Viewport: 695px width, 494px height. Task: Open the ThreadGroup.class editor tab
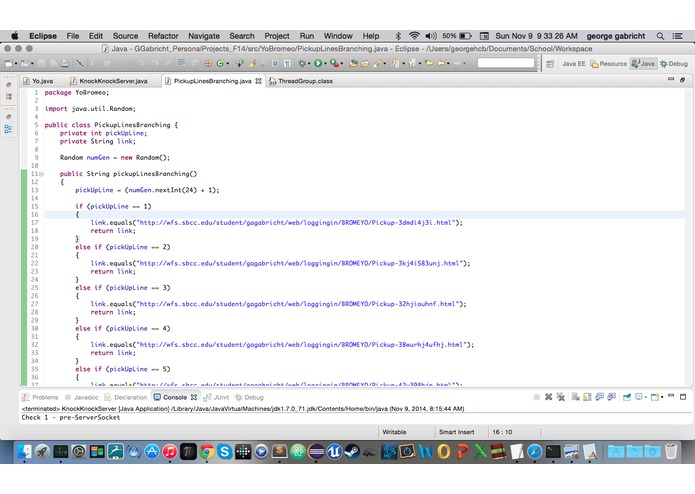pos(301,81)
